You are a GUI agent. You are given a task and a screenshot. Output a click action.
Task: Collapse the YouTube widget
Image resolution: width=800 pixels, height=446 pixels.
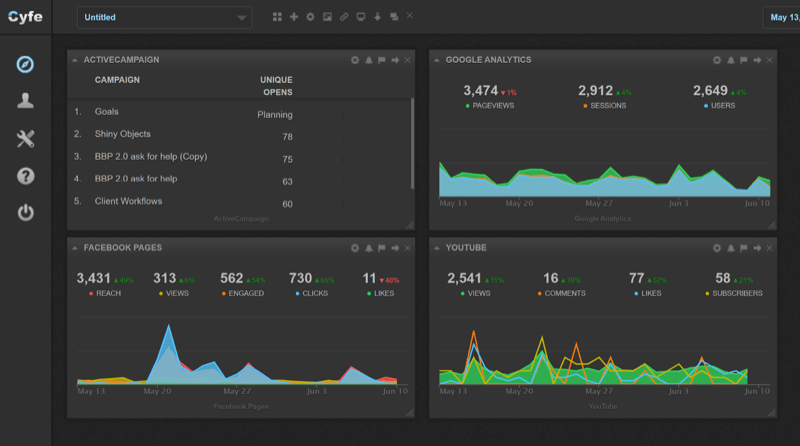click(437, 248)
